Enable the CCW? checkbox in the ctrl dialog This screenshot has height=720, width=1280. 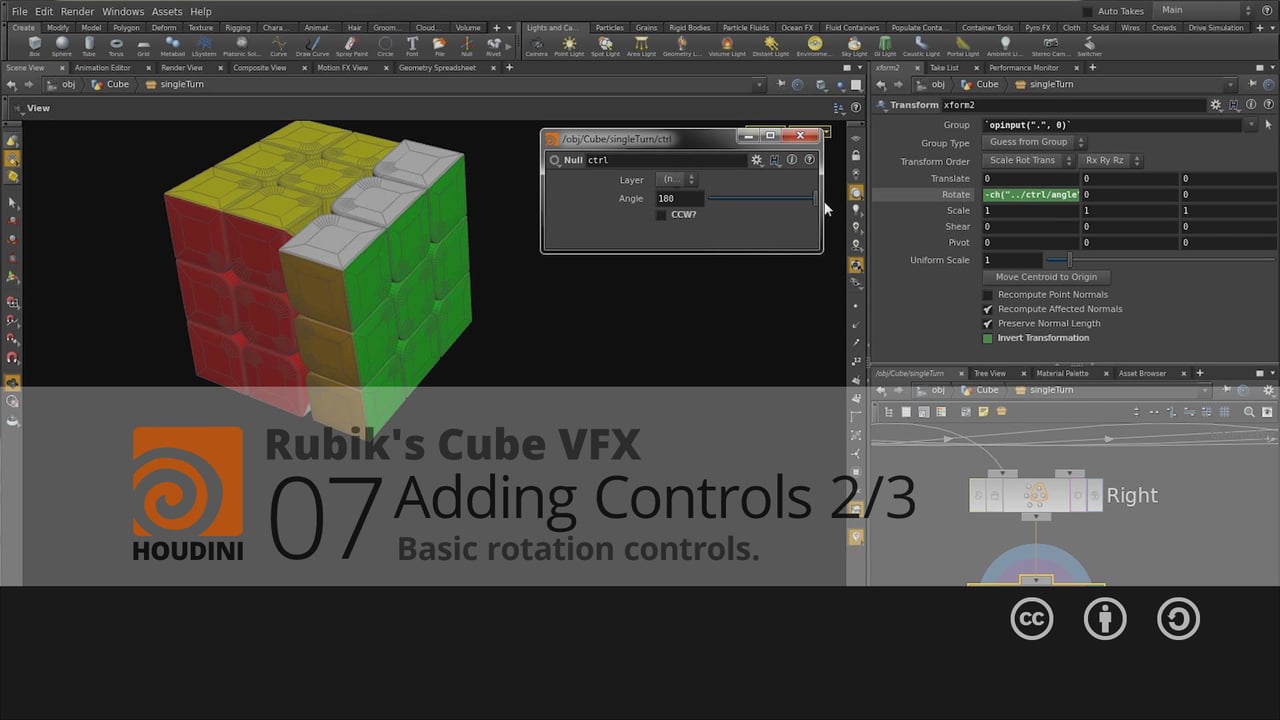tap(661, 214)
